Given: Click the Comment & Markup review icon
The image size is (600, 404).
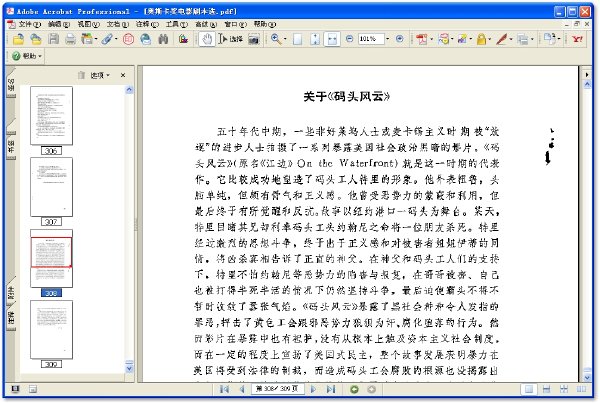Looking at the screenshot, I should click(443, 39).
